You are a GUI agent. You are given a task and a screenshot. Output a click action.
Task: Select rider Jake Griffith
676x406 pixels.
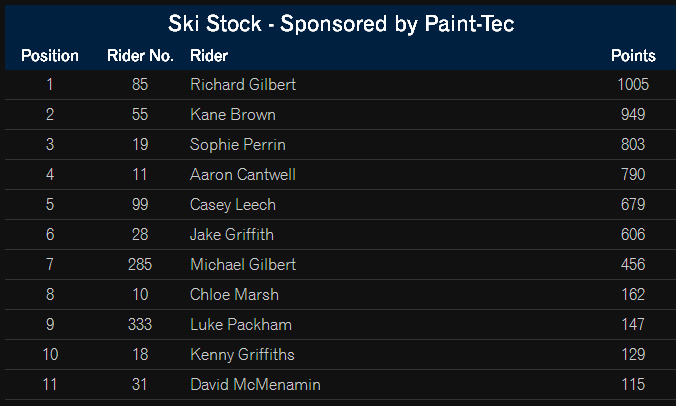[232, 234]
